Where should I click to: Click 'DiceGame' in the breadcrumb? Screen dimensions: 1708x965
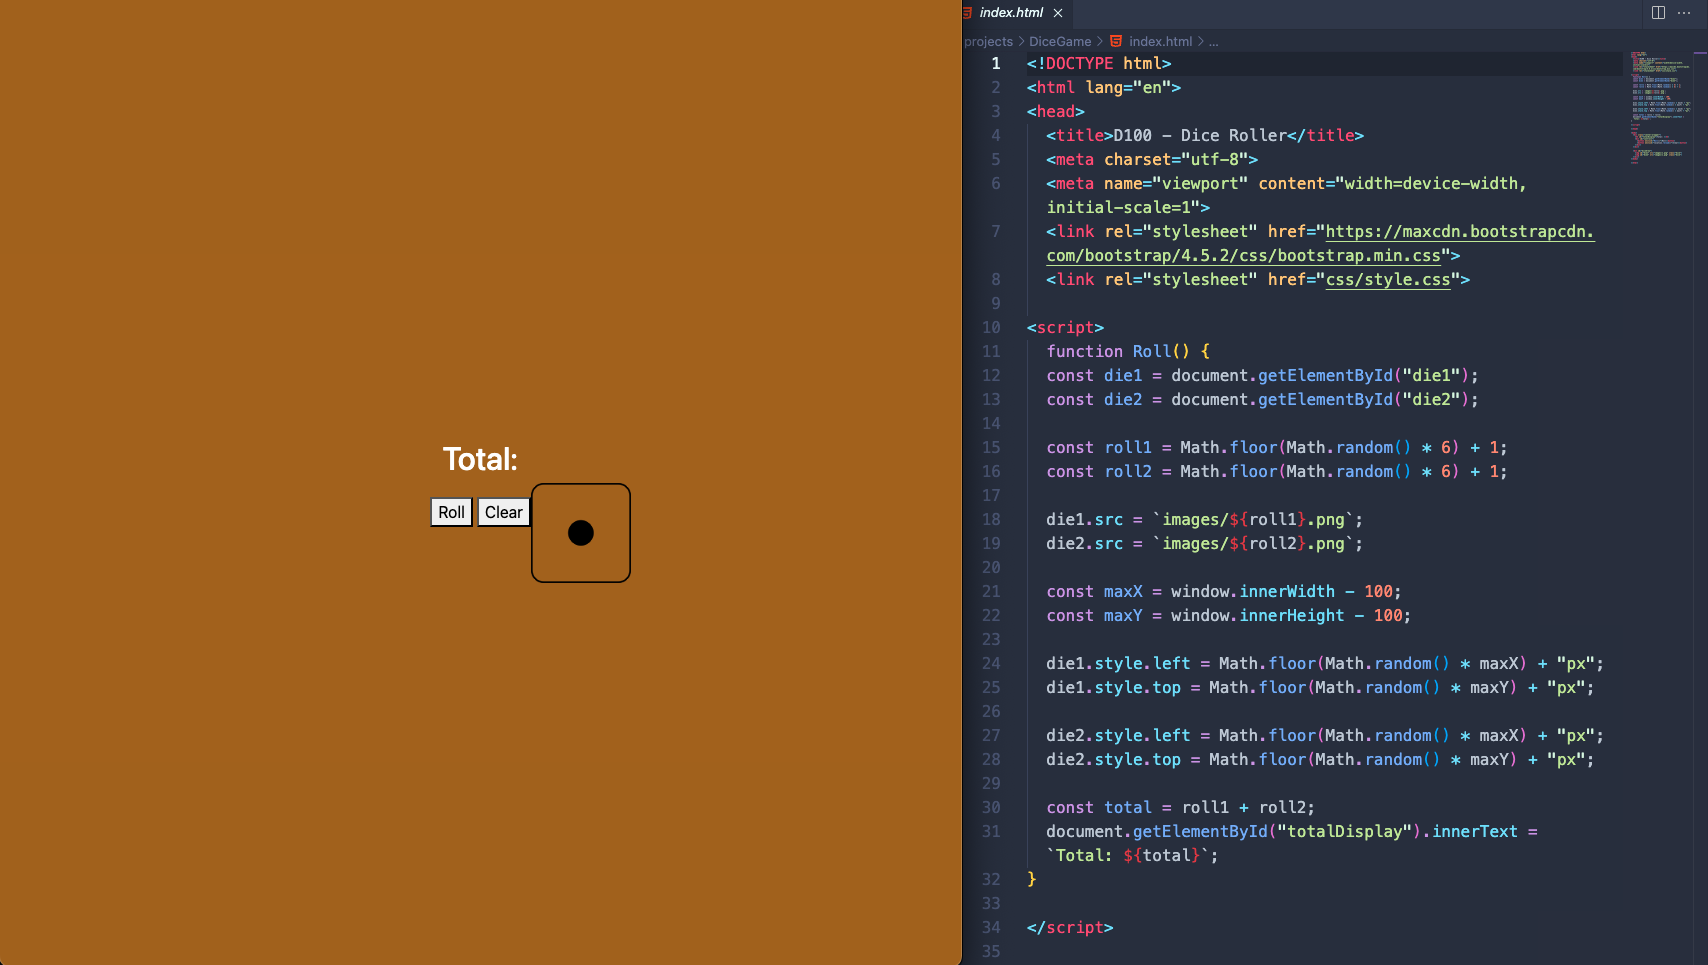[x=1060, y=41]
